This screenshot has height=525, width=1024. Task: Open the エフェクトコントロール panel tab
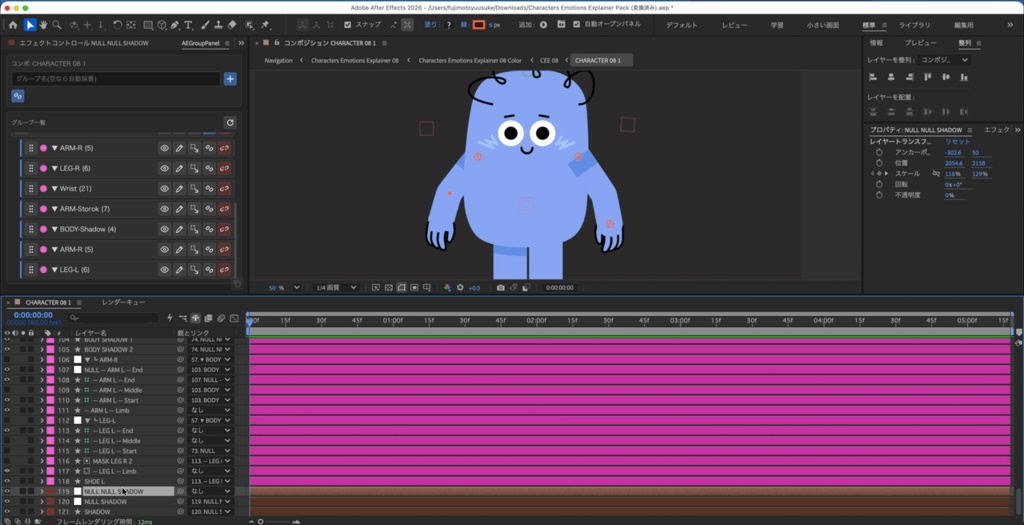[x=84, y=43]
